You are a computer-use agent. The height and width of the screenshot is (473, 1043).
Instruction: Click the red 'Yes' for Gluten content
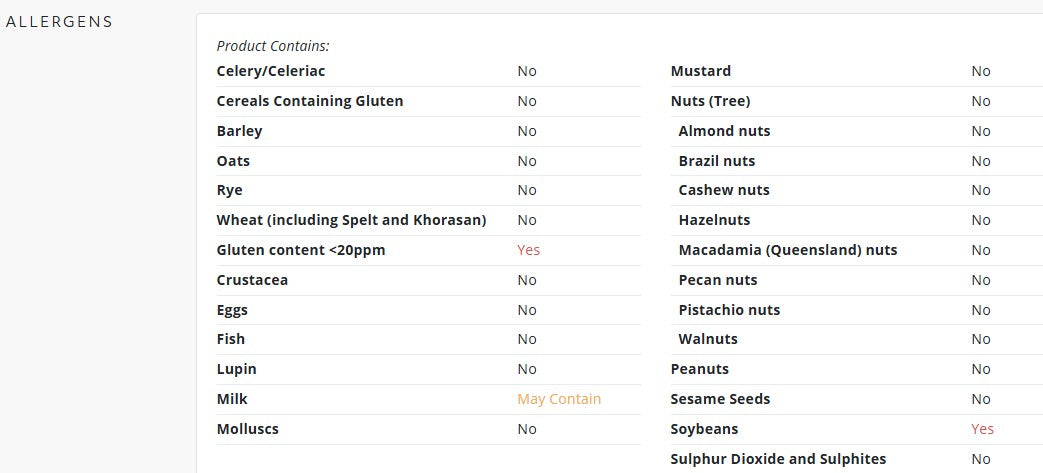(528, 250)
